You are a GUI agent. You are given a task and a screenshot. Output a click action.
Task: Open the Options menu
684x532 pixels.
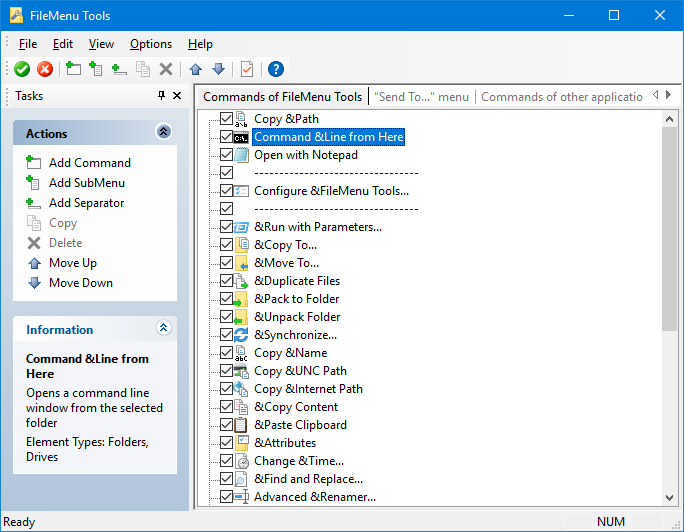pyautogui.click(x=151, y=44)
